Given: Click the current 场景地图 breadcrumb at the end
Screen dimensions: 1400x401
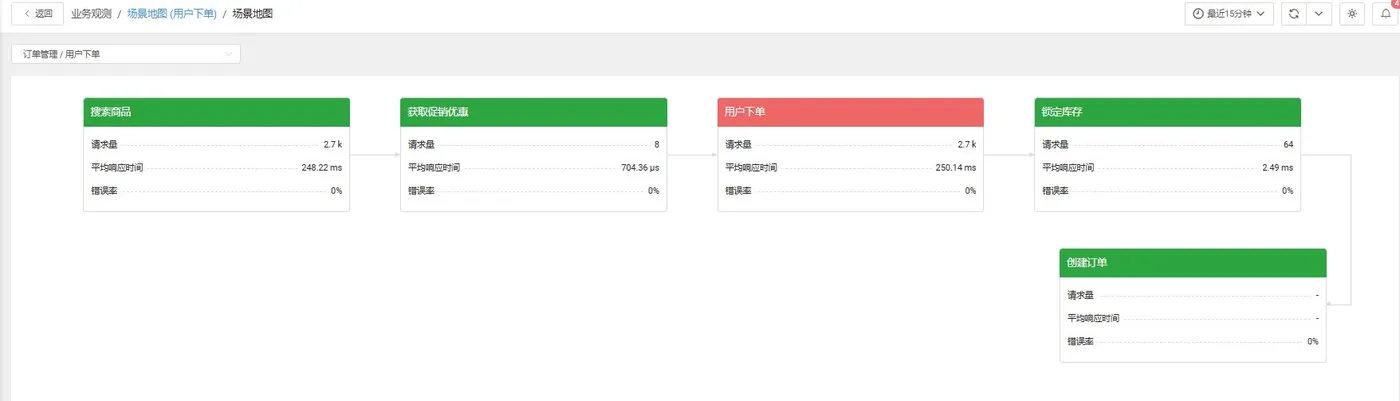Looking at the screenshot, I should point(253,14).
